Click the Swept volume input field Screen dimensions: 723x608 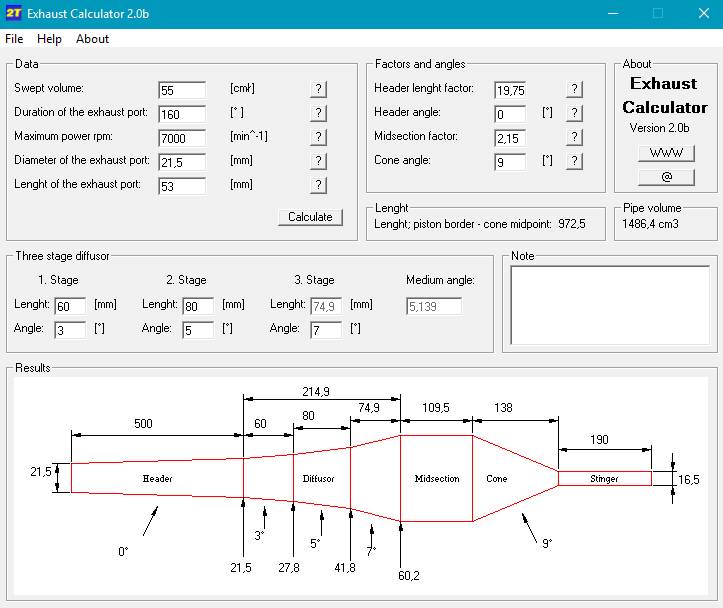click(x=182, y=90)
